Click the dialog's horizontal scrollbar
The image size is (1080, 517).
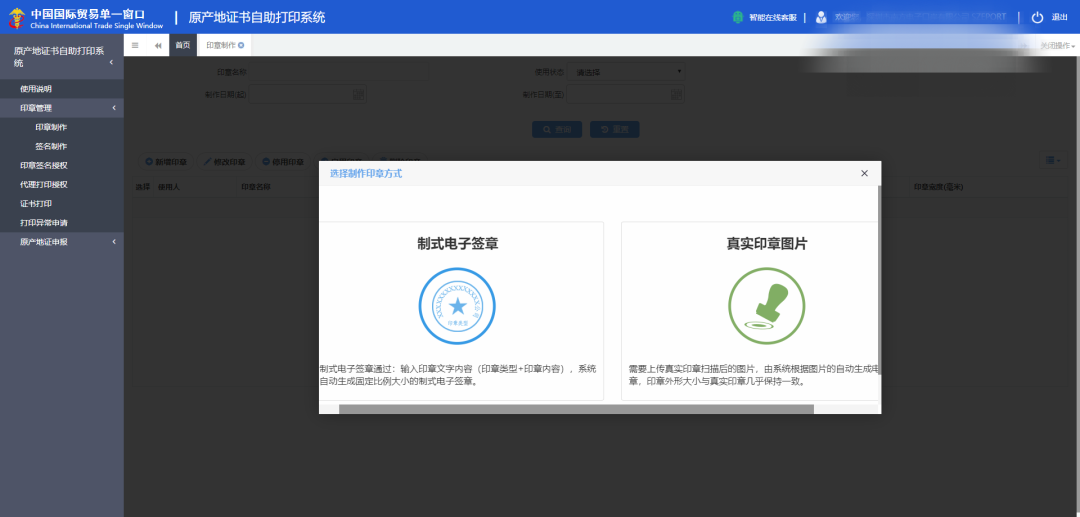(x=576, y=408)
